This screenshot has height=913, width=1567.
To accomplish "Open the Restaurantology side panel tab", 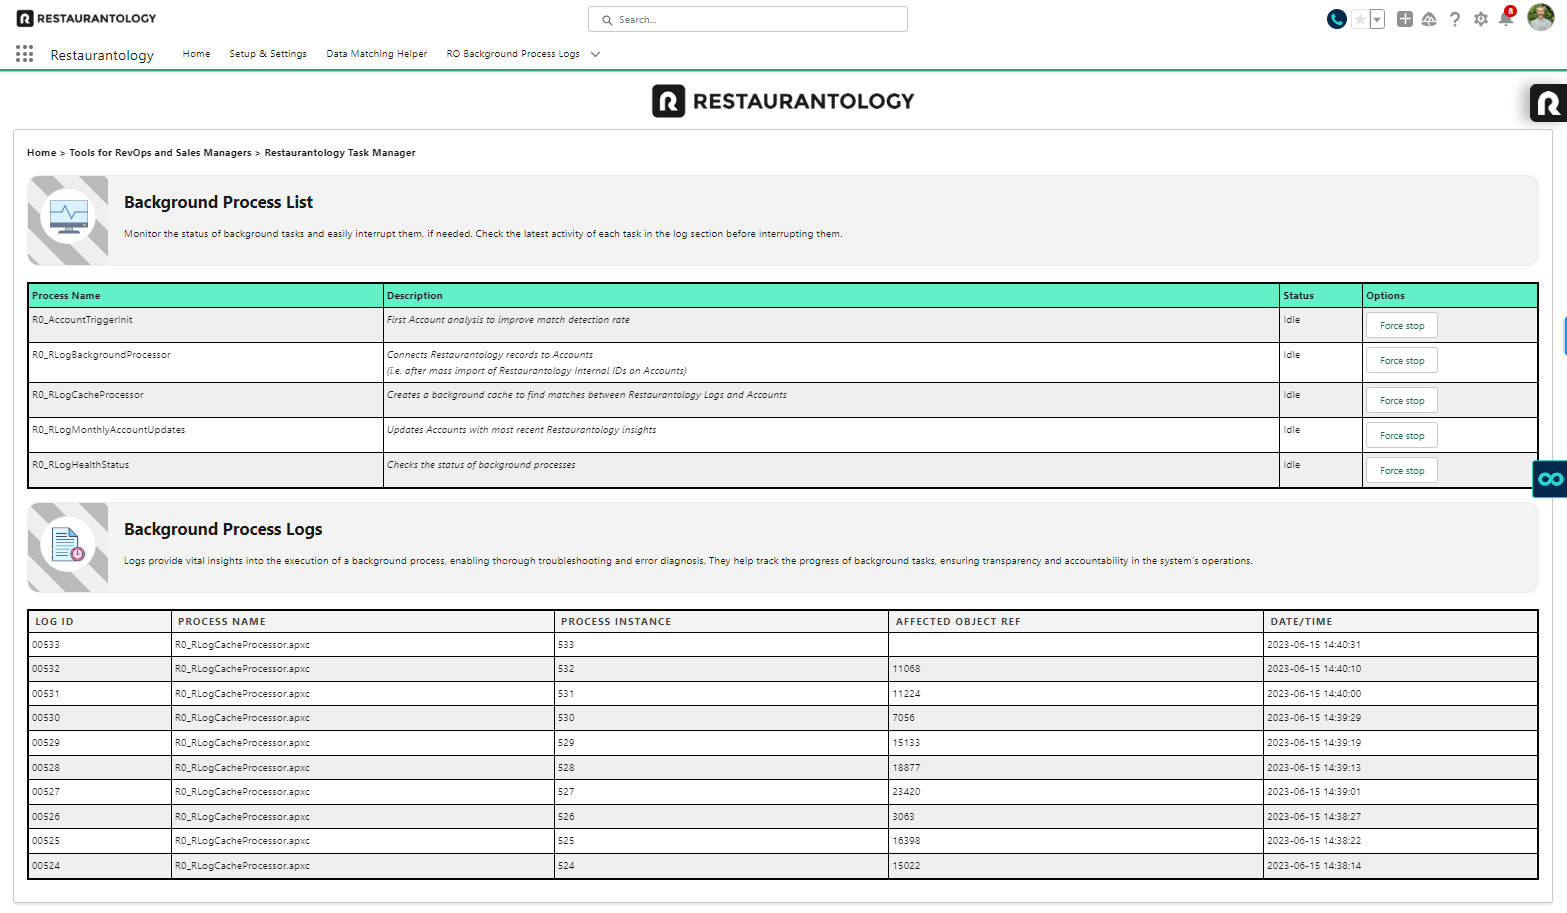I will tap(1549, 103).
